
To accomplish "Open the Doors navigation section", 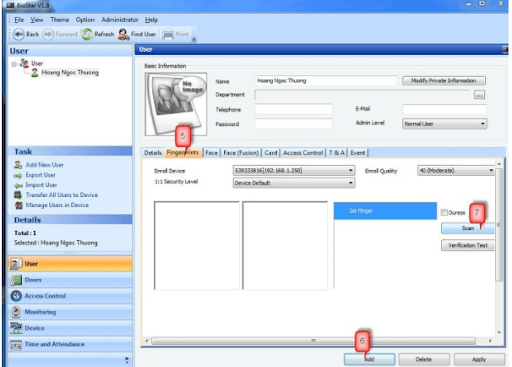I will coord(70,280).
